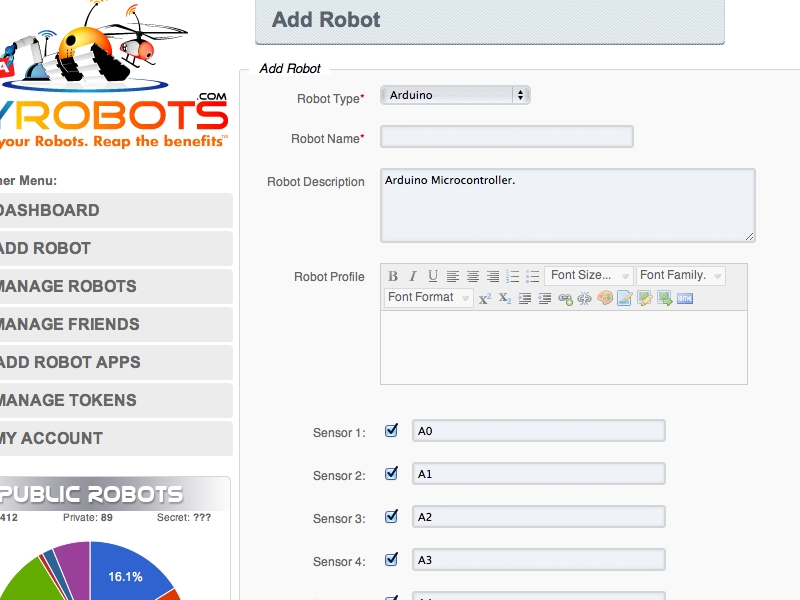This screenshot has height=600, width=800.
Task: Open Manage Robots menu item
Action: point(116,286)
